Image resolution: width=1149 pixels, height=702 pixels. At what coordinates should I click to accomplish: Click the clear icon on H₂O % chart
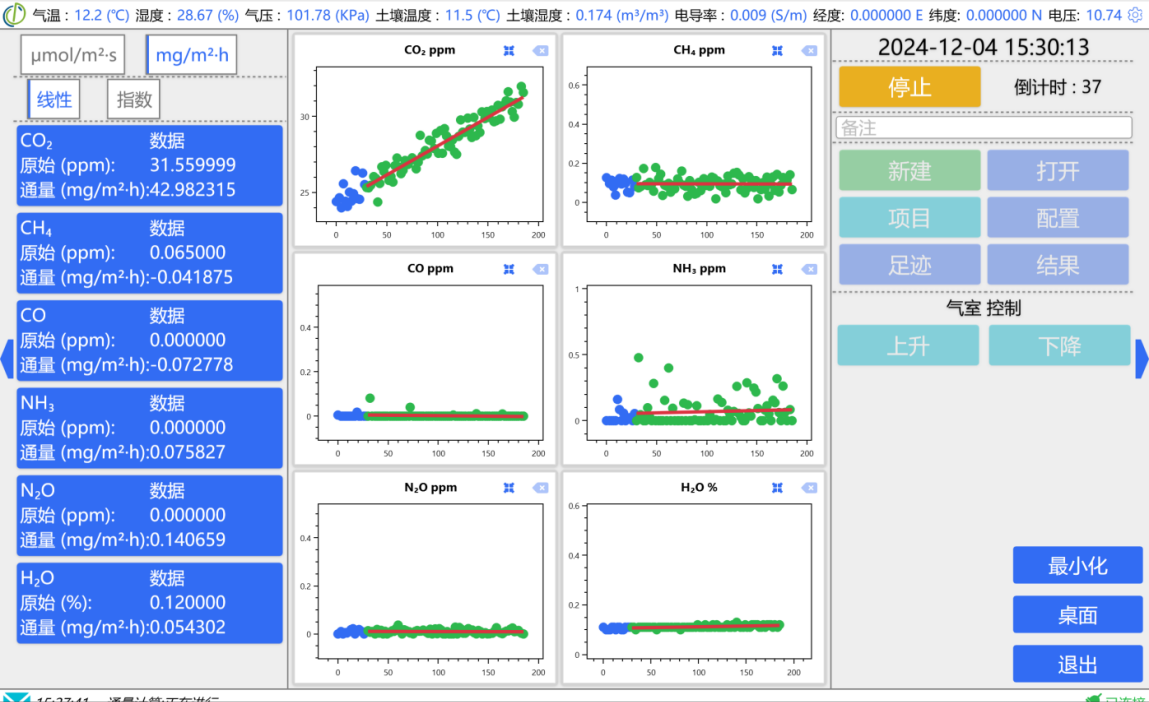pyautogui.click(x=808, y=487)
